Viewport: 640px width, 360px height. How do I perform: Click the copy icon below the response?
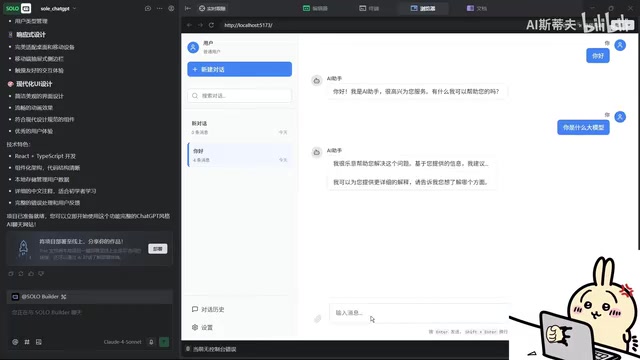point(11,273)
